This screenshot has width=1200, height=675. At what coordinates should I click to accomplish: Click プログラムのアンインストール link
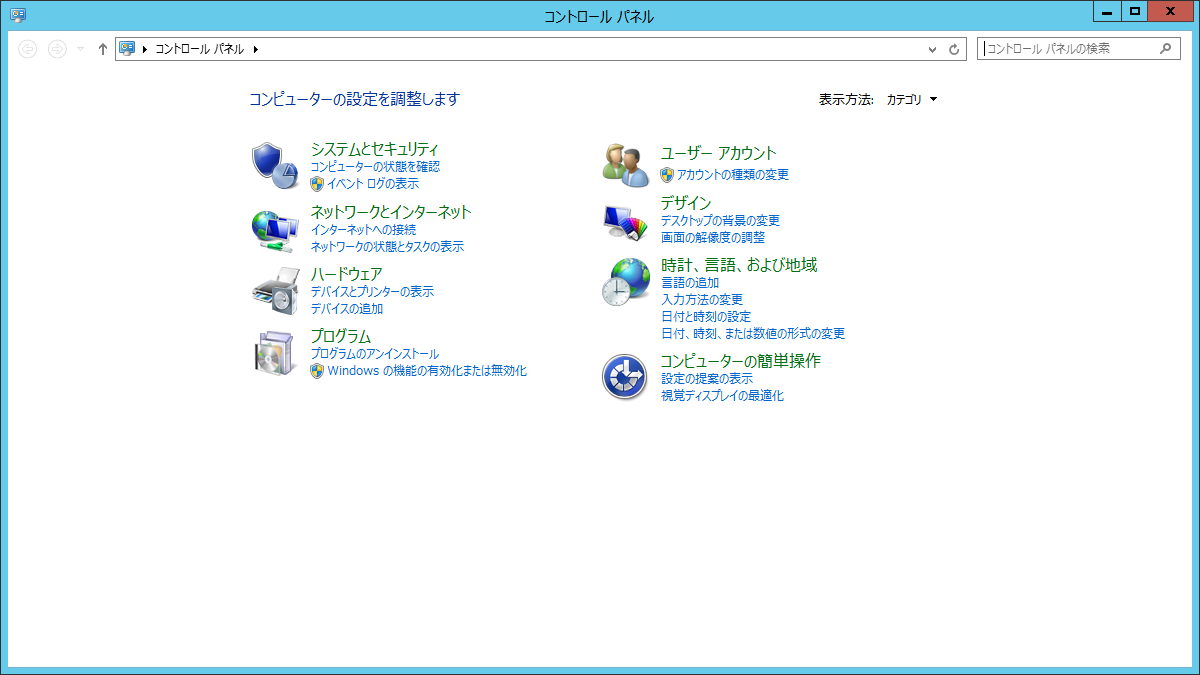click(375, 354)
